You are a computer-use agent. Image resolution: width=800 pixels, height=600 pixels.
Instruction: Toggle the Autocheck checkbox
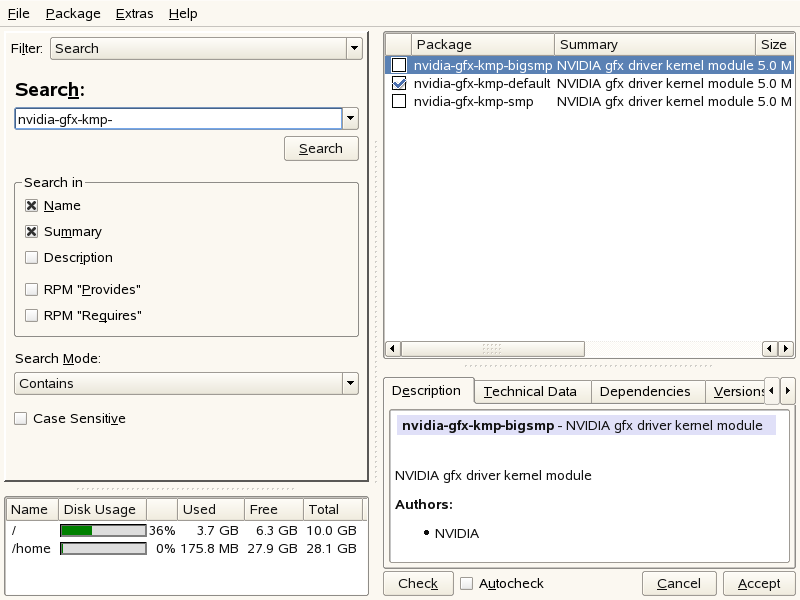(x=466, y=583)
